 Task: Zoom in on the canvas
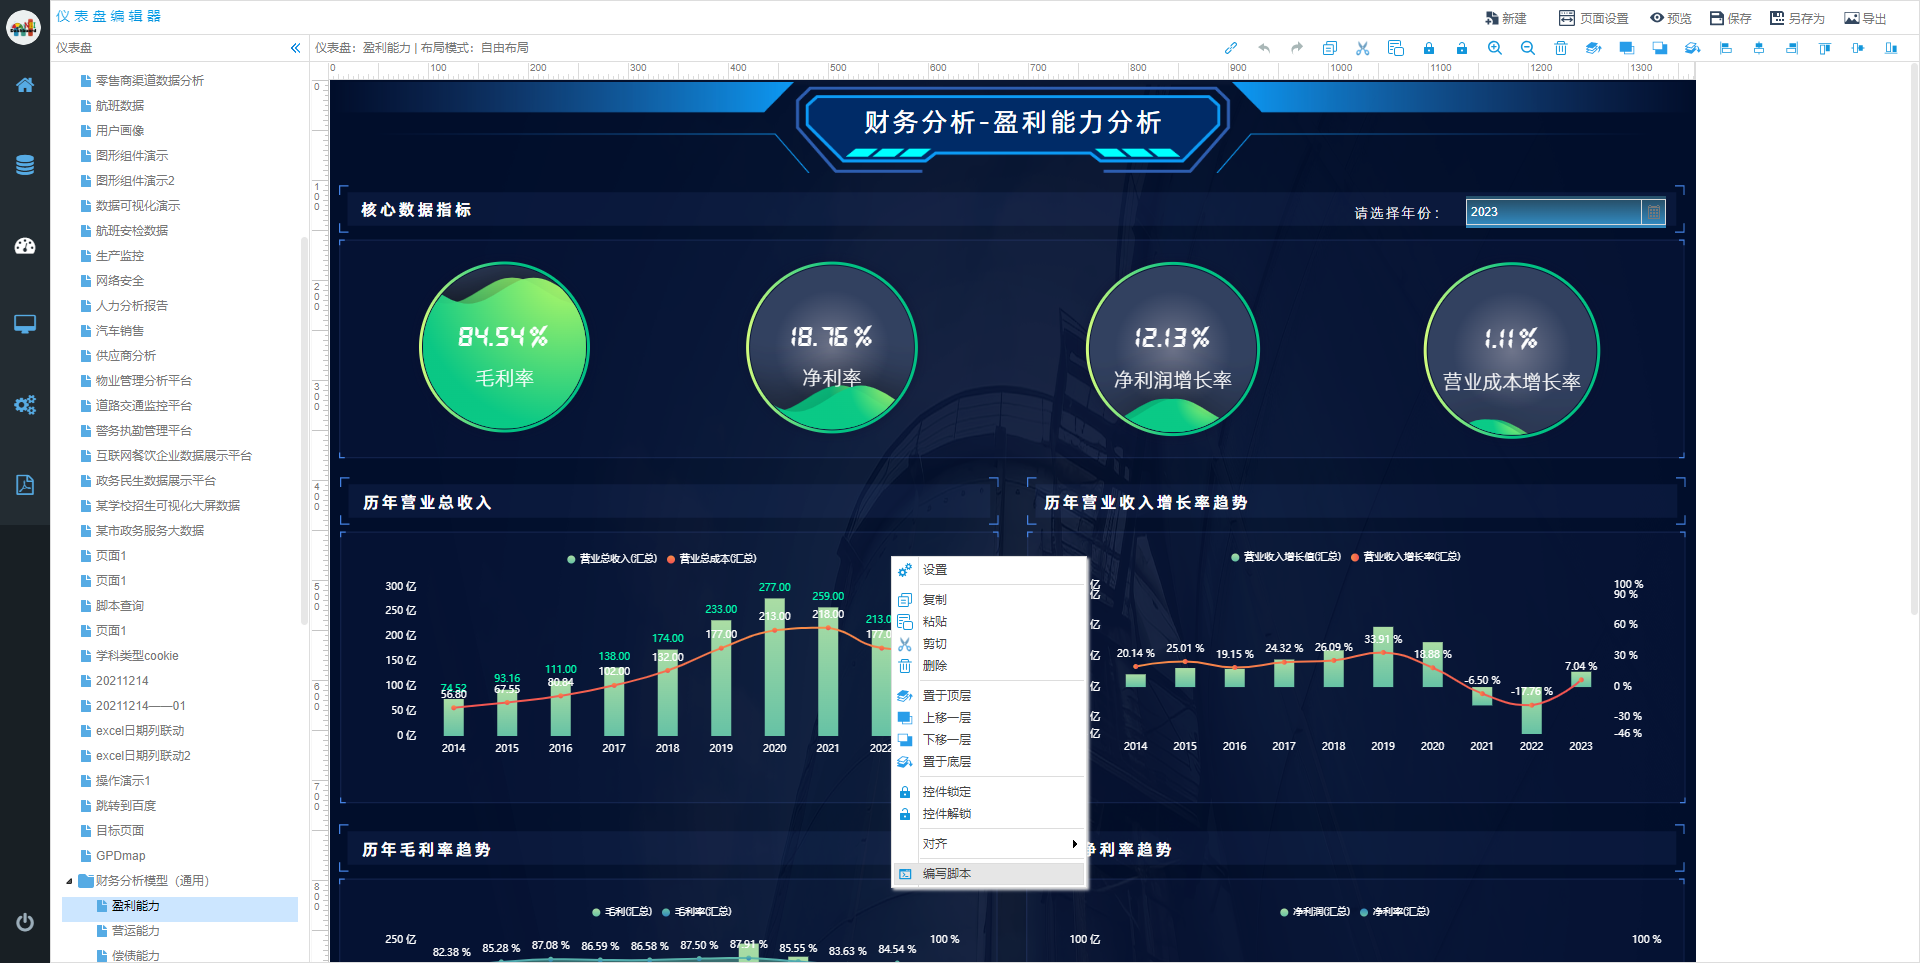pos(1495,48)
